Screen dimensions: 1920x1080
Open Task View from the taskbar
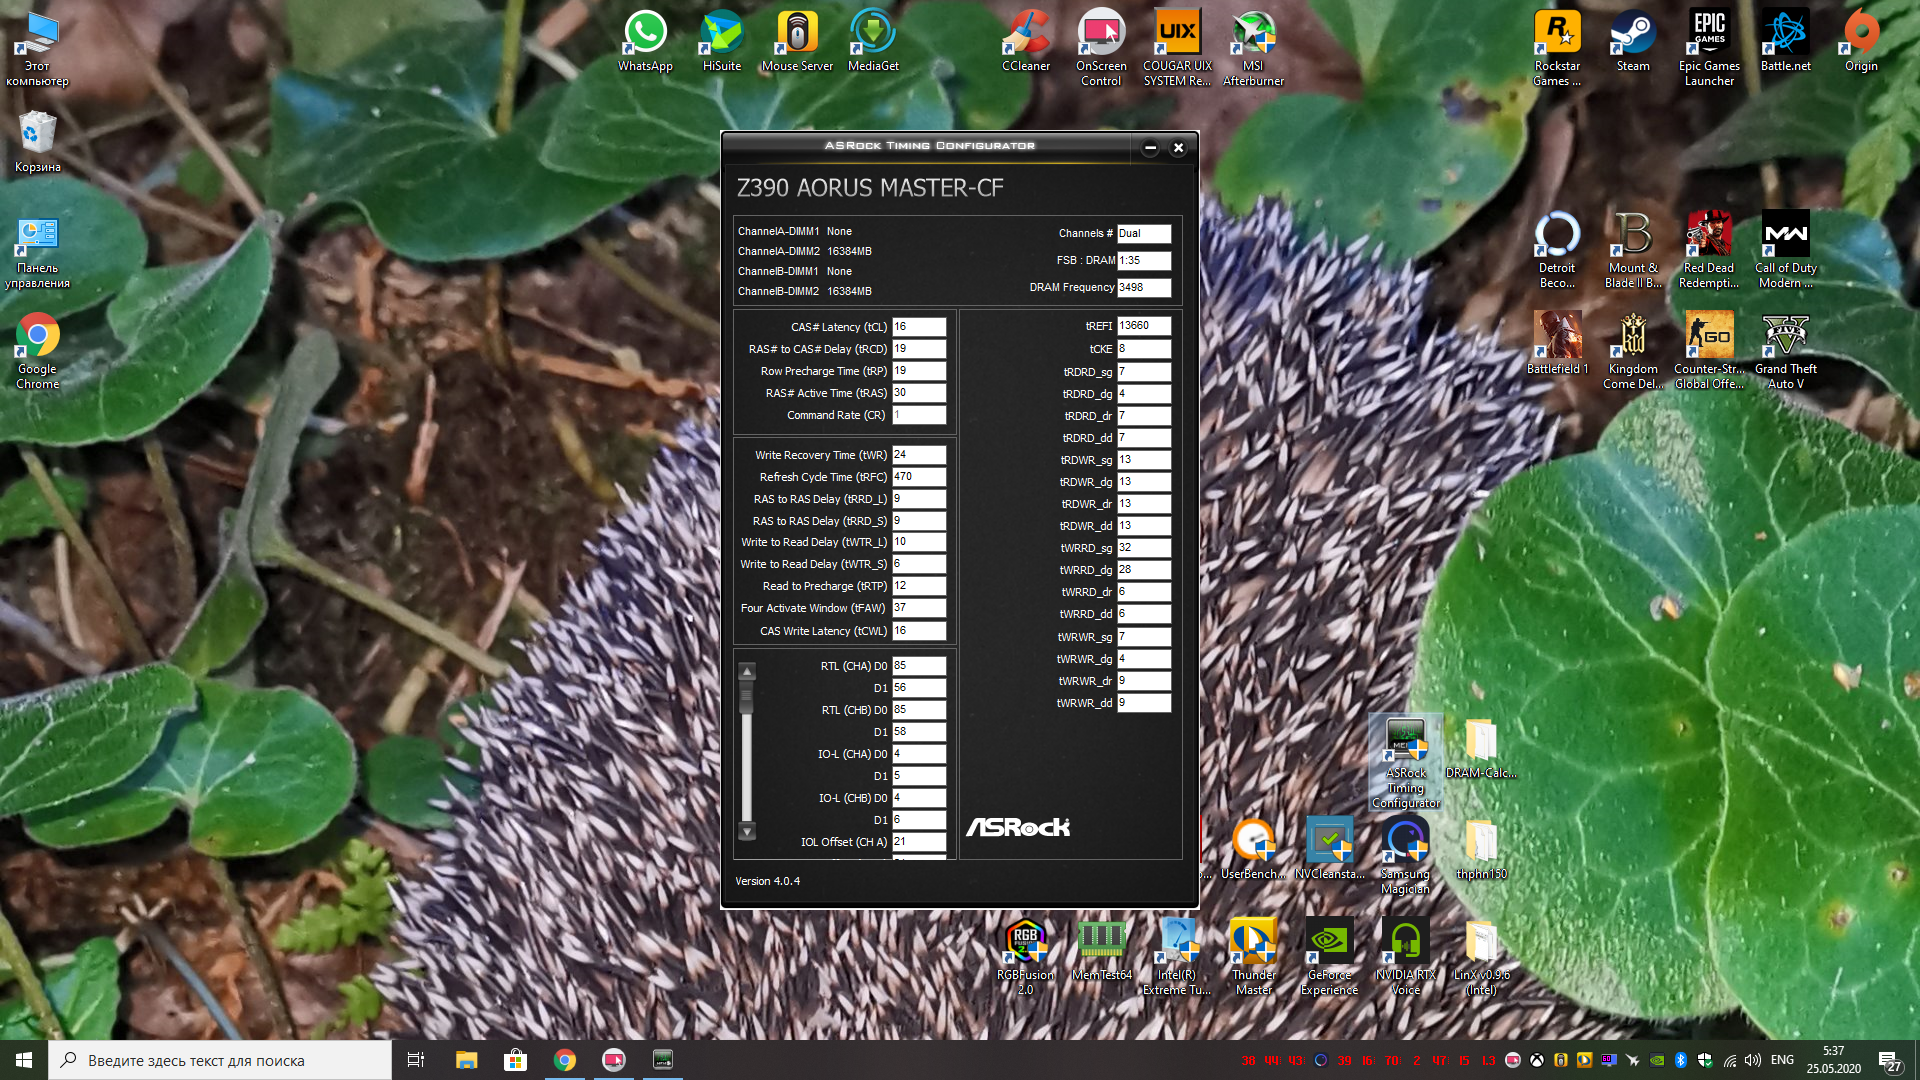click(416, 1060)
